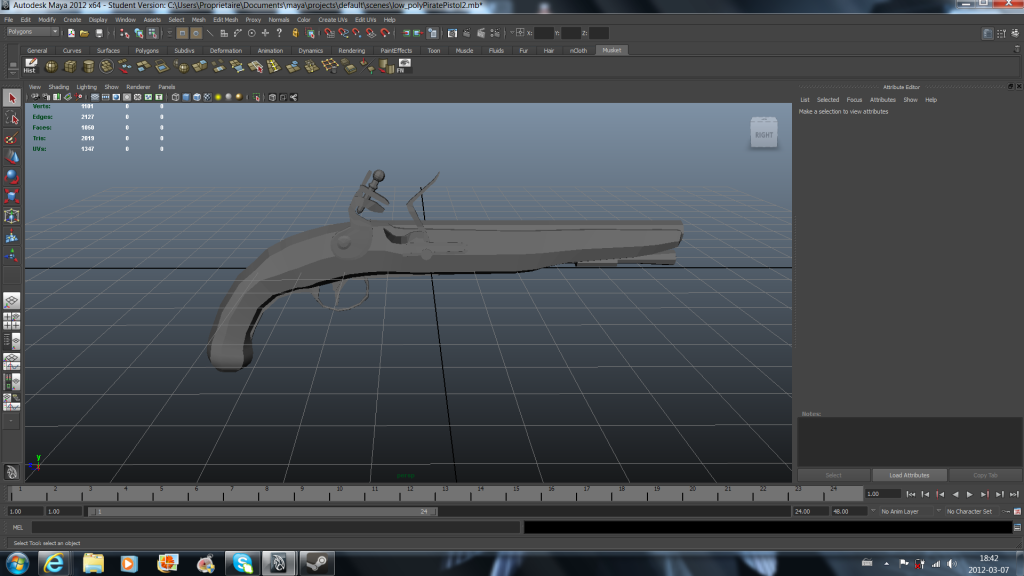Viewport: 1024px width, 576px height.
Task: Toggle the lock selection icon
Action: point(295,33)
